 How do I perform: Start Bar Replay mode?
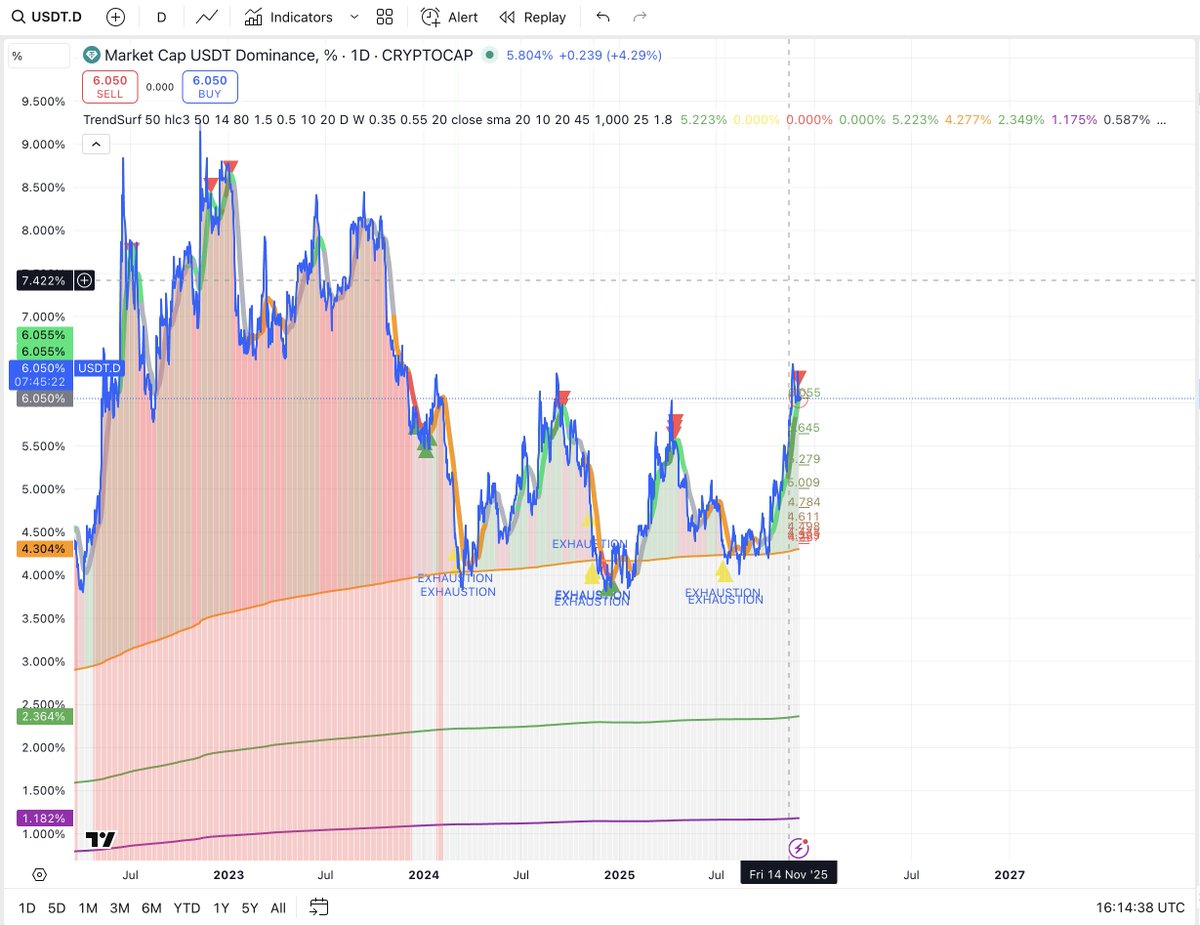(532, 17)
